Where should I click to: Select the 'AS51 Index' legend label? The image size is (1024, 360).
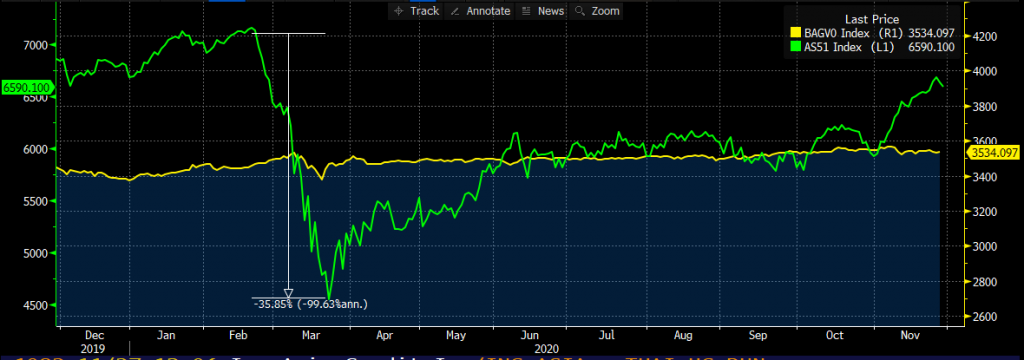coord(832,46)
